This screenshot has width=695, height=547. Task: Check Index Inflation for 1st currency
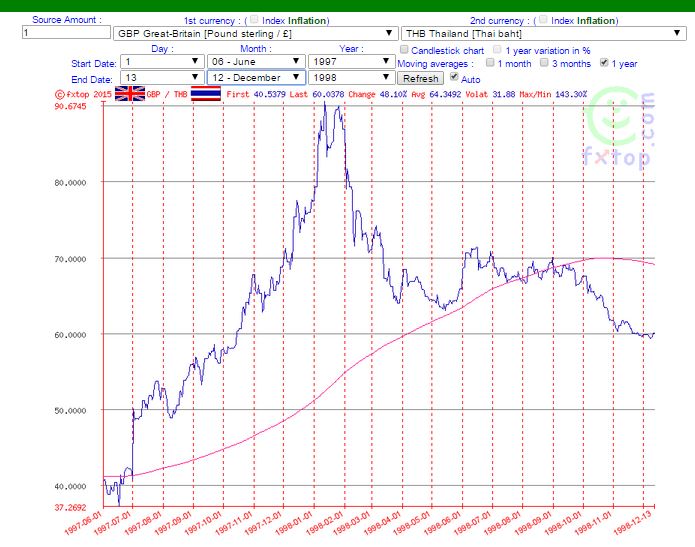click(x=254, y=19)
